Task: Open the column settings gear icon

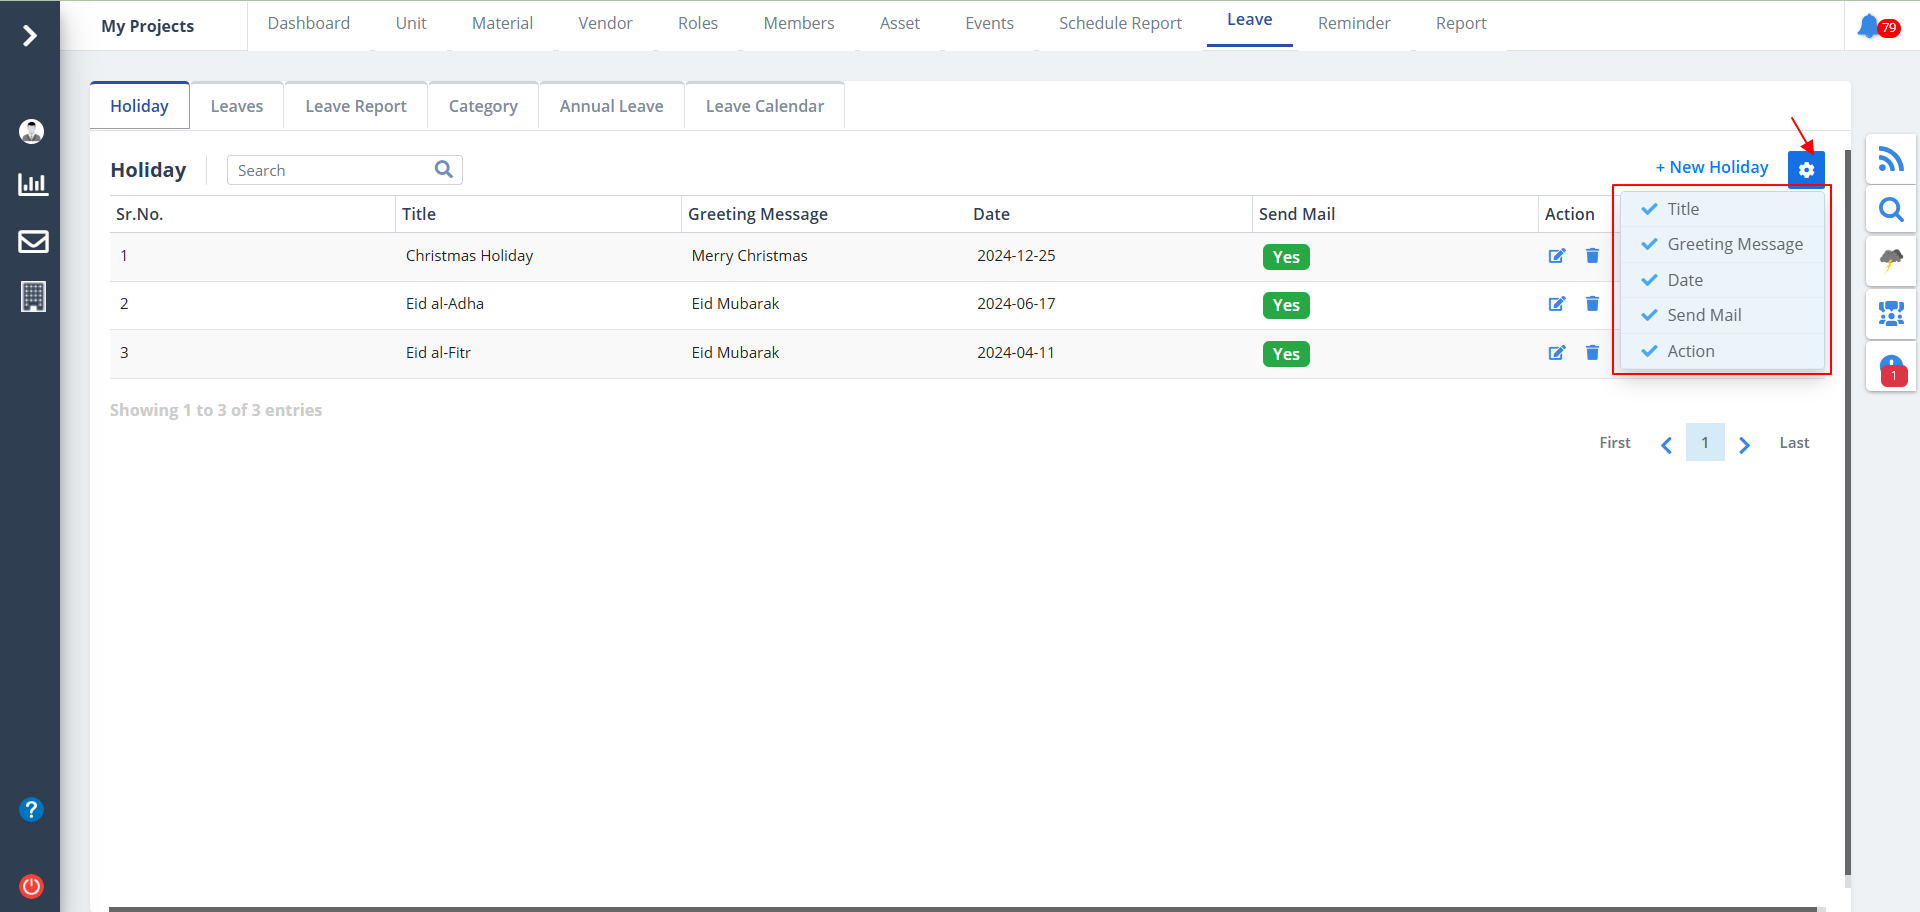Action: pyautogui.click(x=1806, y=170)
